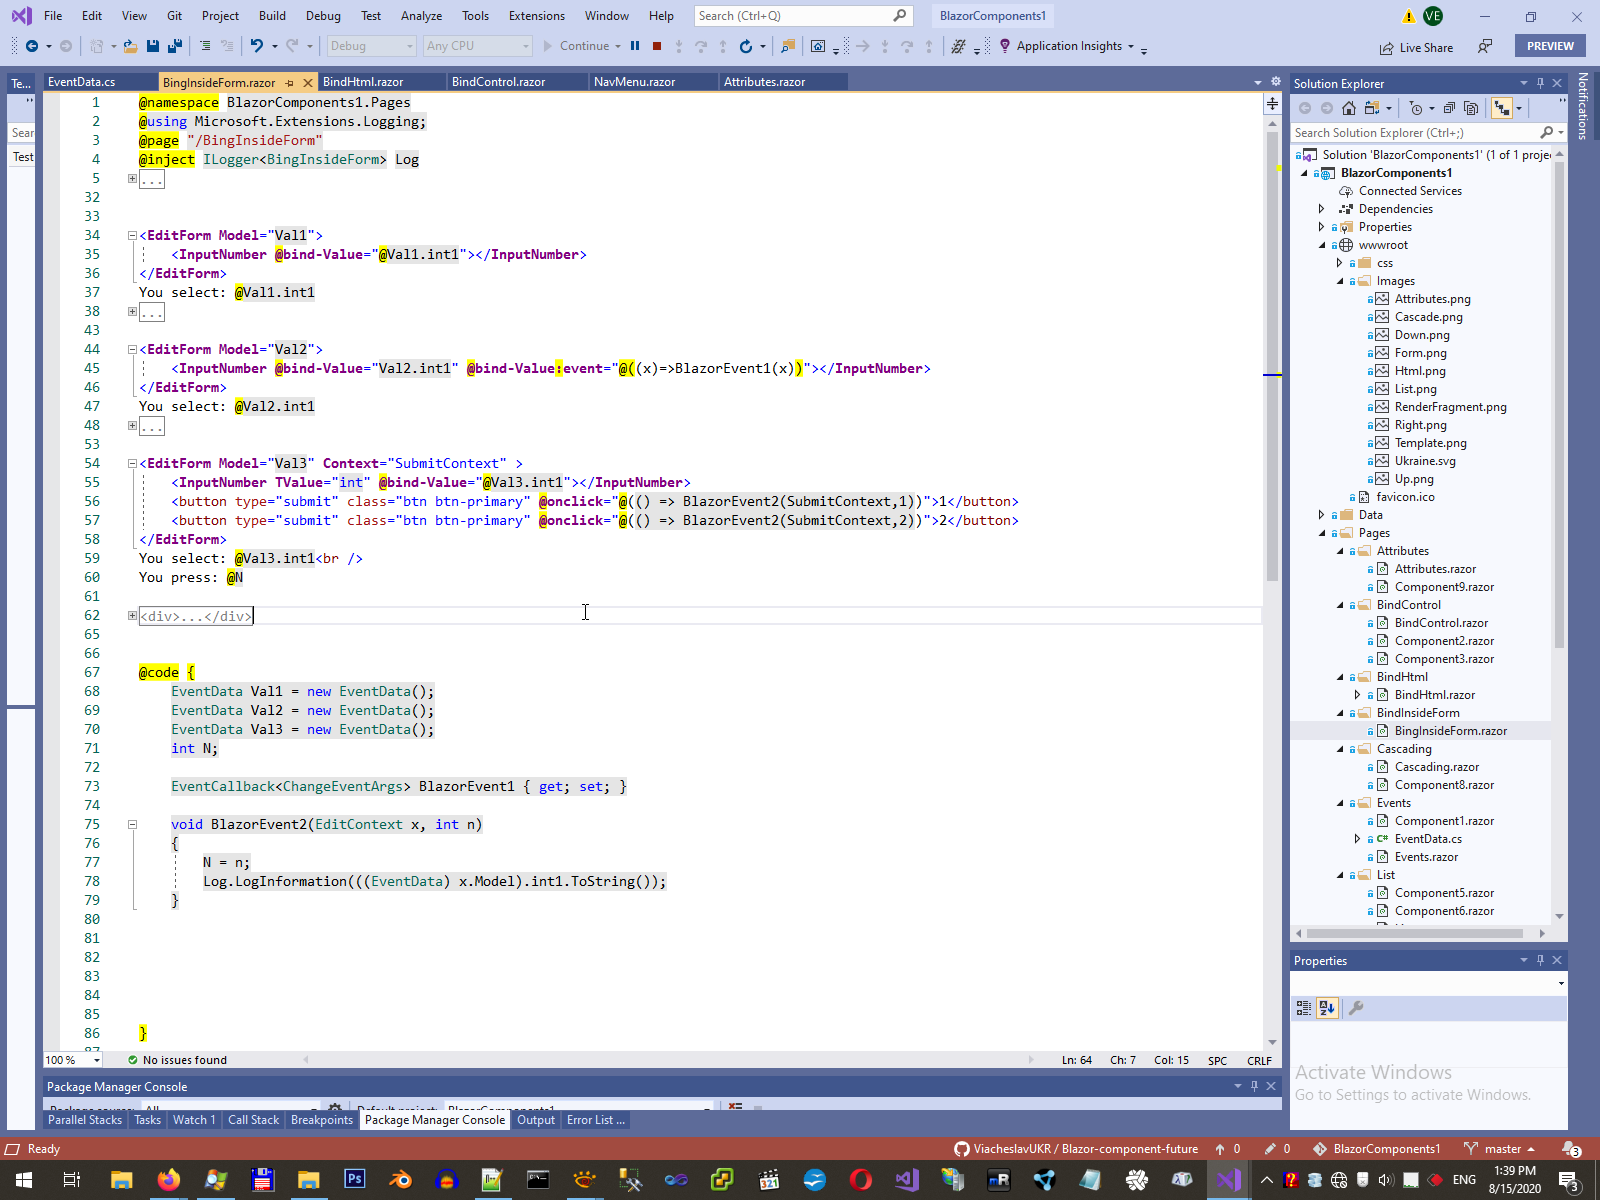
Task: Click the Task View taskbar icon
Action: pos(72,1180)
